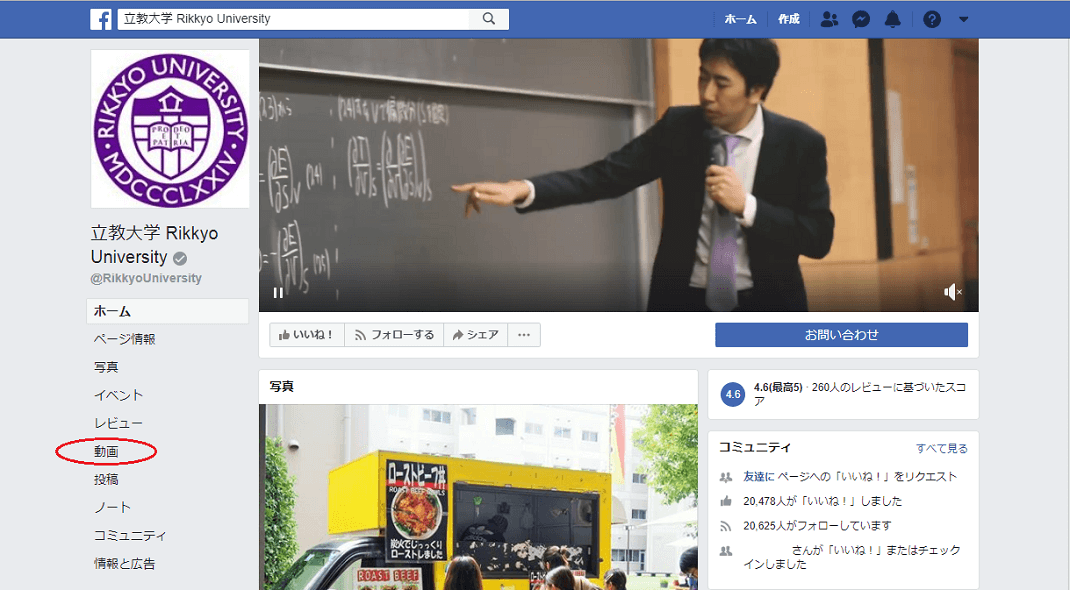This screenshot has height=590, width=1070.
Task: Click the verified badge next to page name
Action: click(180, 259)
